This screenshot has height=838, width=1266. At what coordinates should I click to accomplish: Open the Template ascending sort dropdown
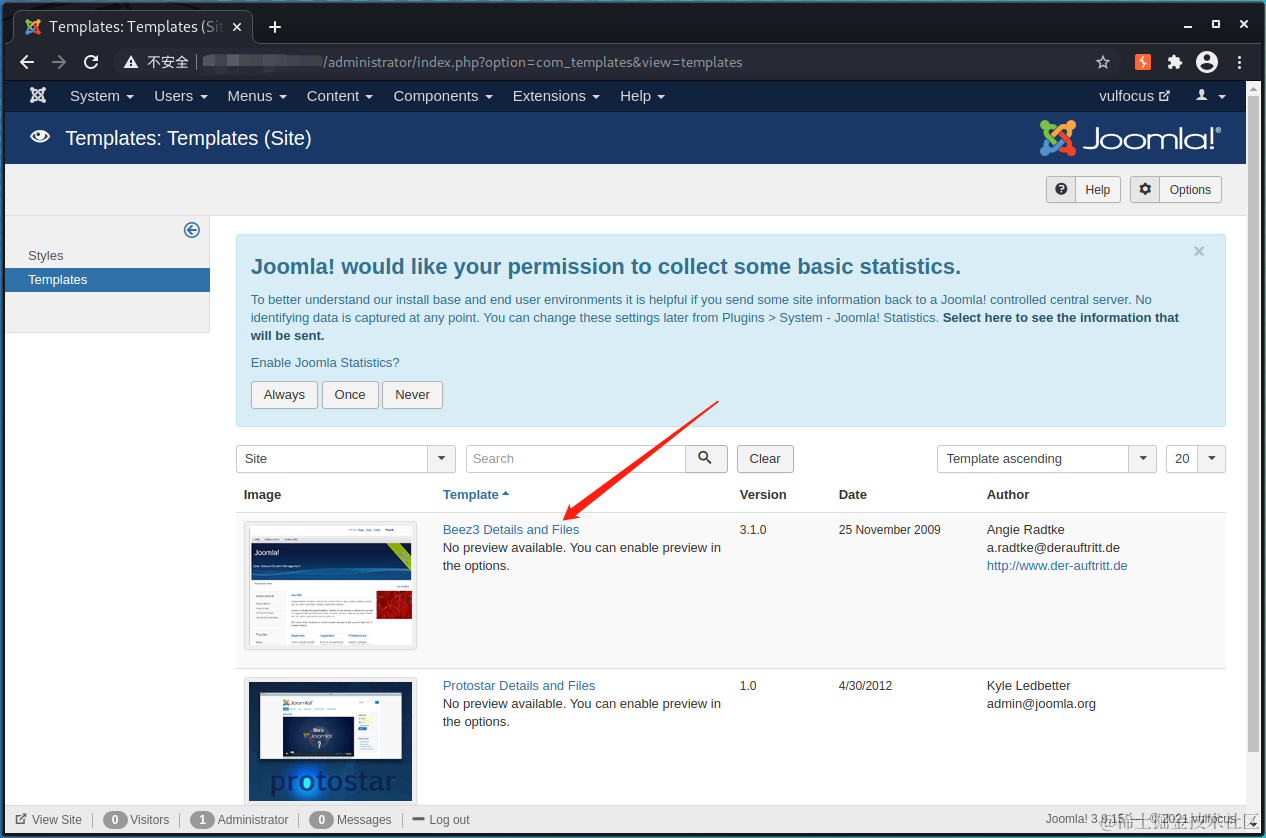[1047, 459]
